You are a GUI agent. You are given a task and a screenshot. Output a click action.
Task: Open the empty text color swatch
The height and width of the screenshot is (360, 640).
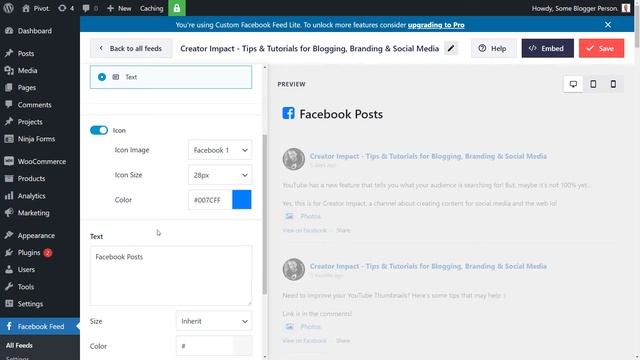point(242,346)
